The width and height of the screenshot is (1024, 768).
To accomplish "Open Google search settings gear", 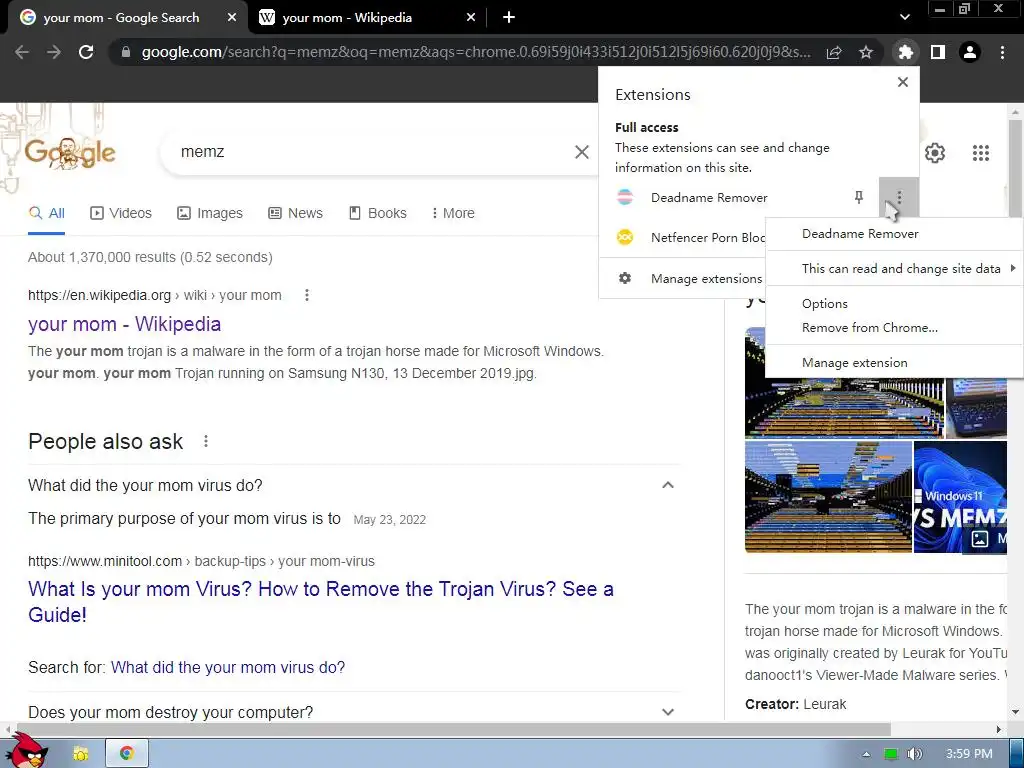I will coord(935,153).
